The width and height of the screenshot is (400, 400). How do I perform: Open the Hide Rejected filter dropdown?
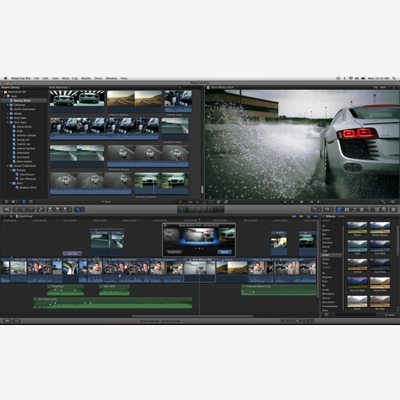click(60, 87)
